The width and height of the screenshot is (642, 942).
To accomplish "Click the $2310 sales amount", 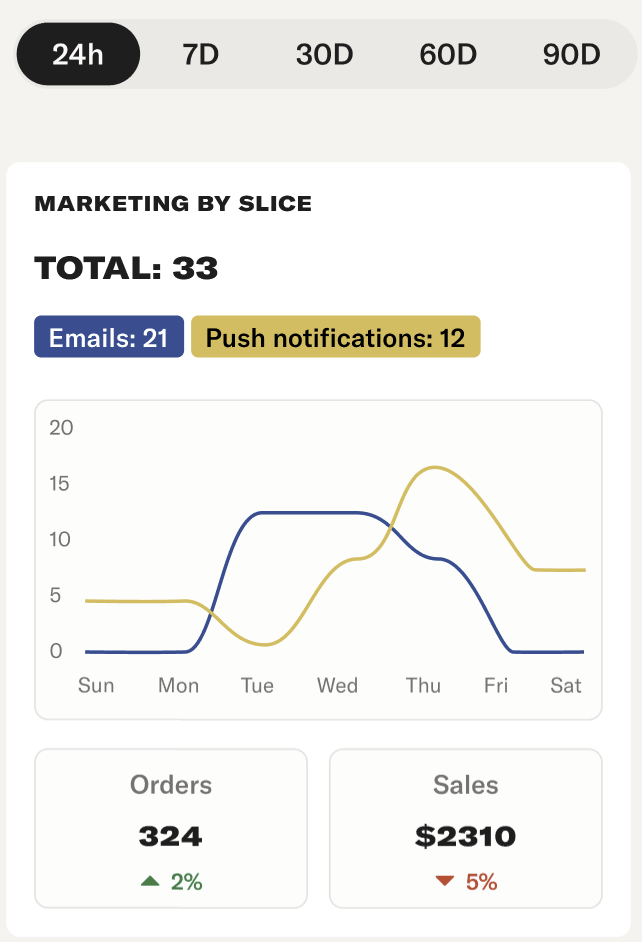I will [x=466, y=836].
